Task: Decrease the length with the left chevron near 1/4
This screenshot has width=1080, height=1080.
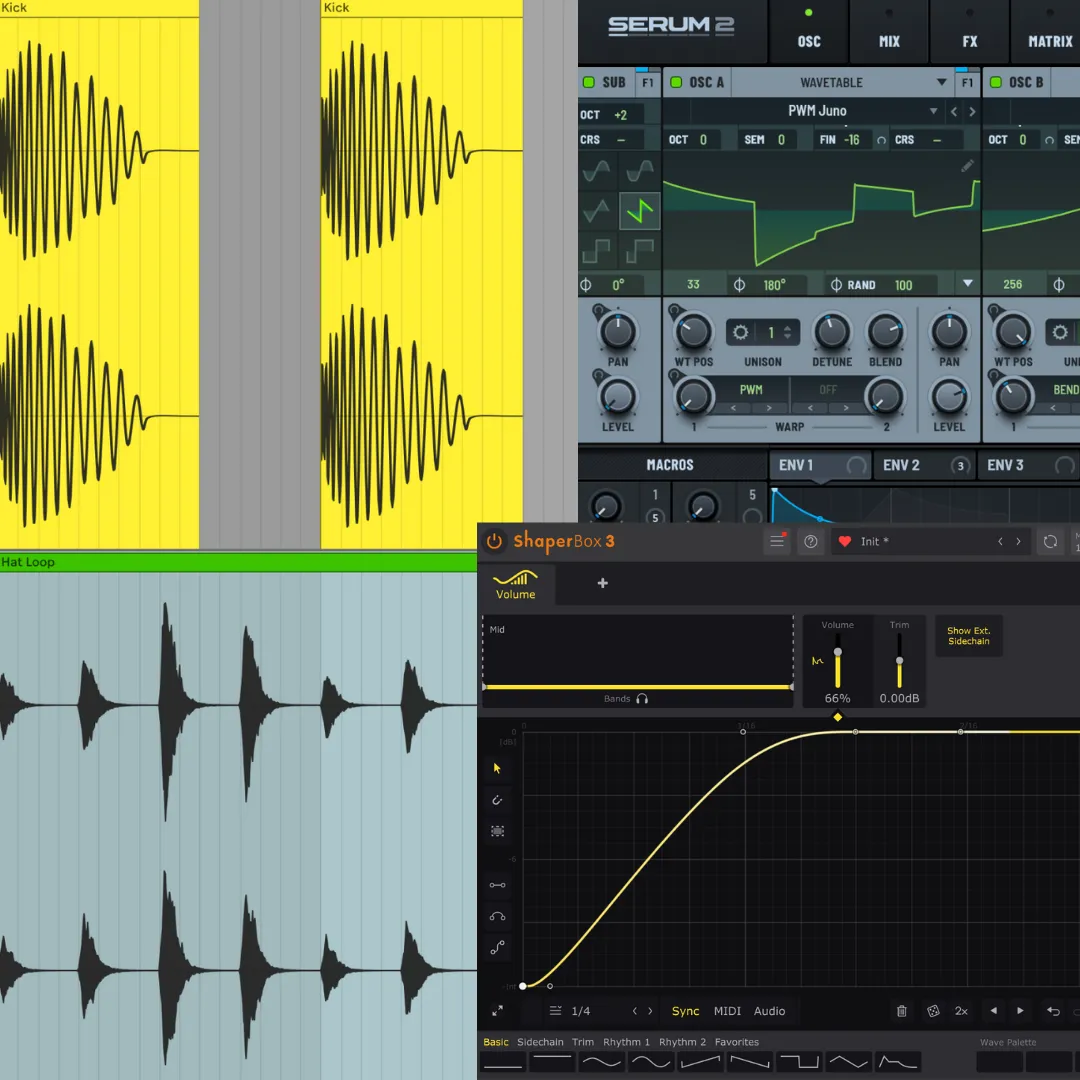Action: [634, 1010]
